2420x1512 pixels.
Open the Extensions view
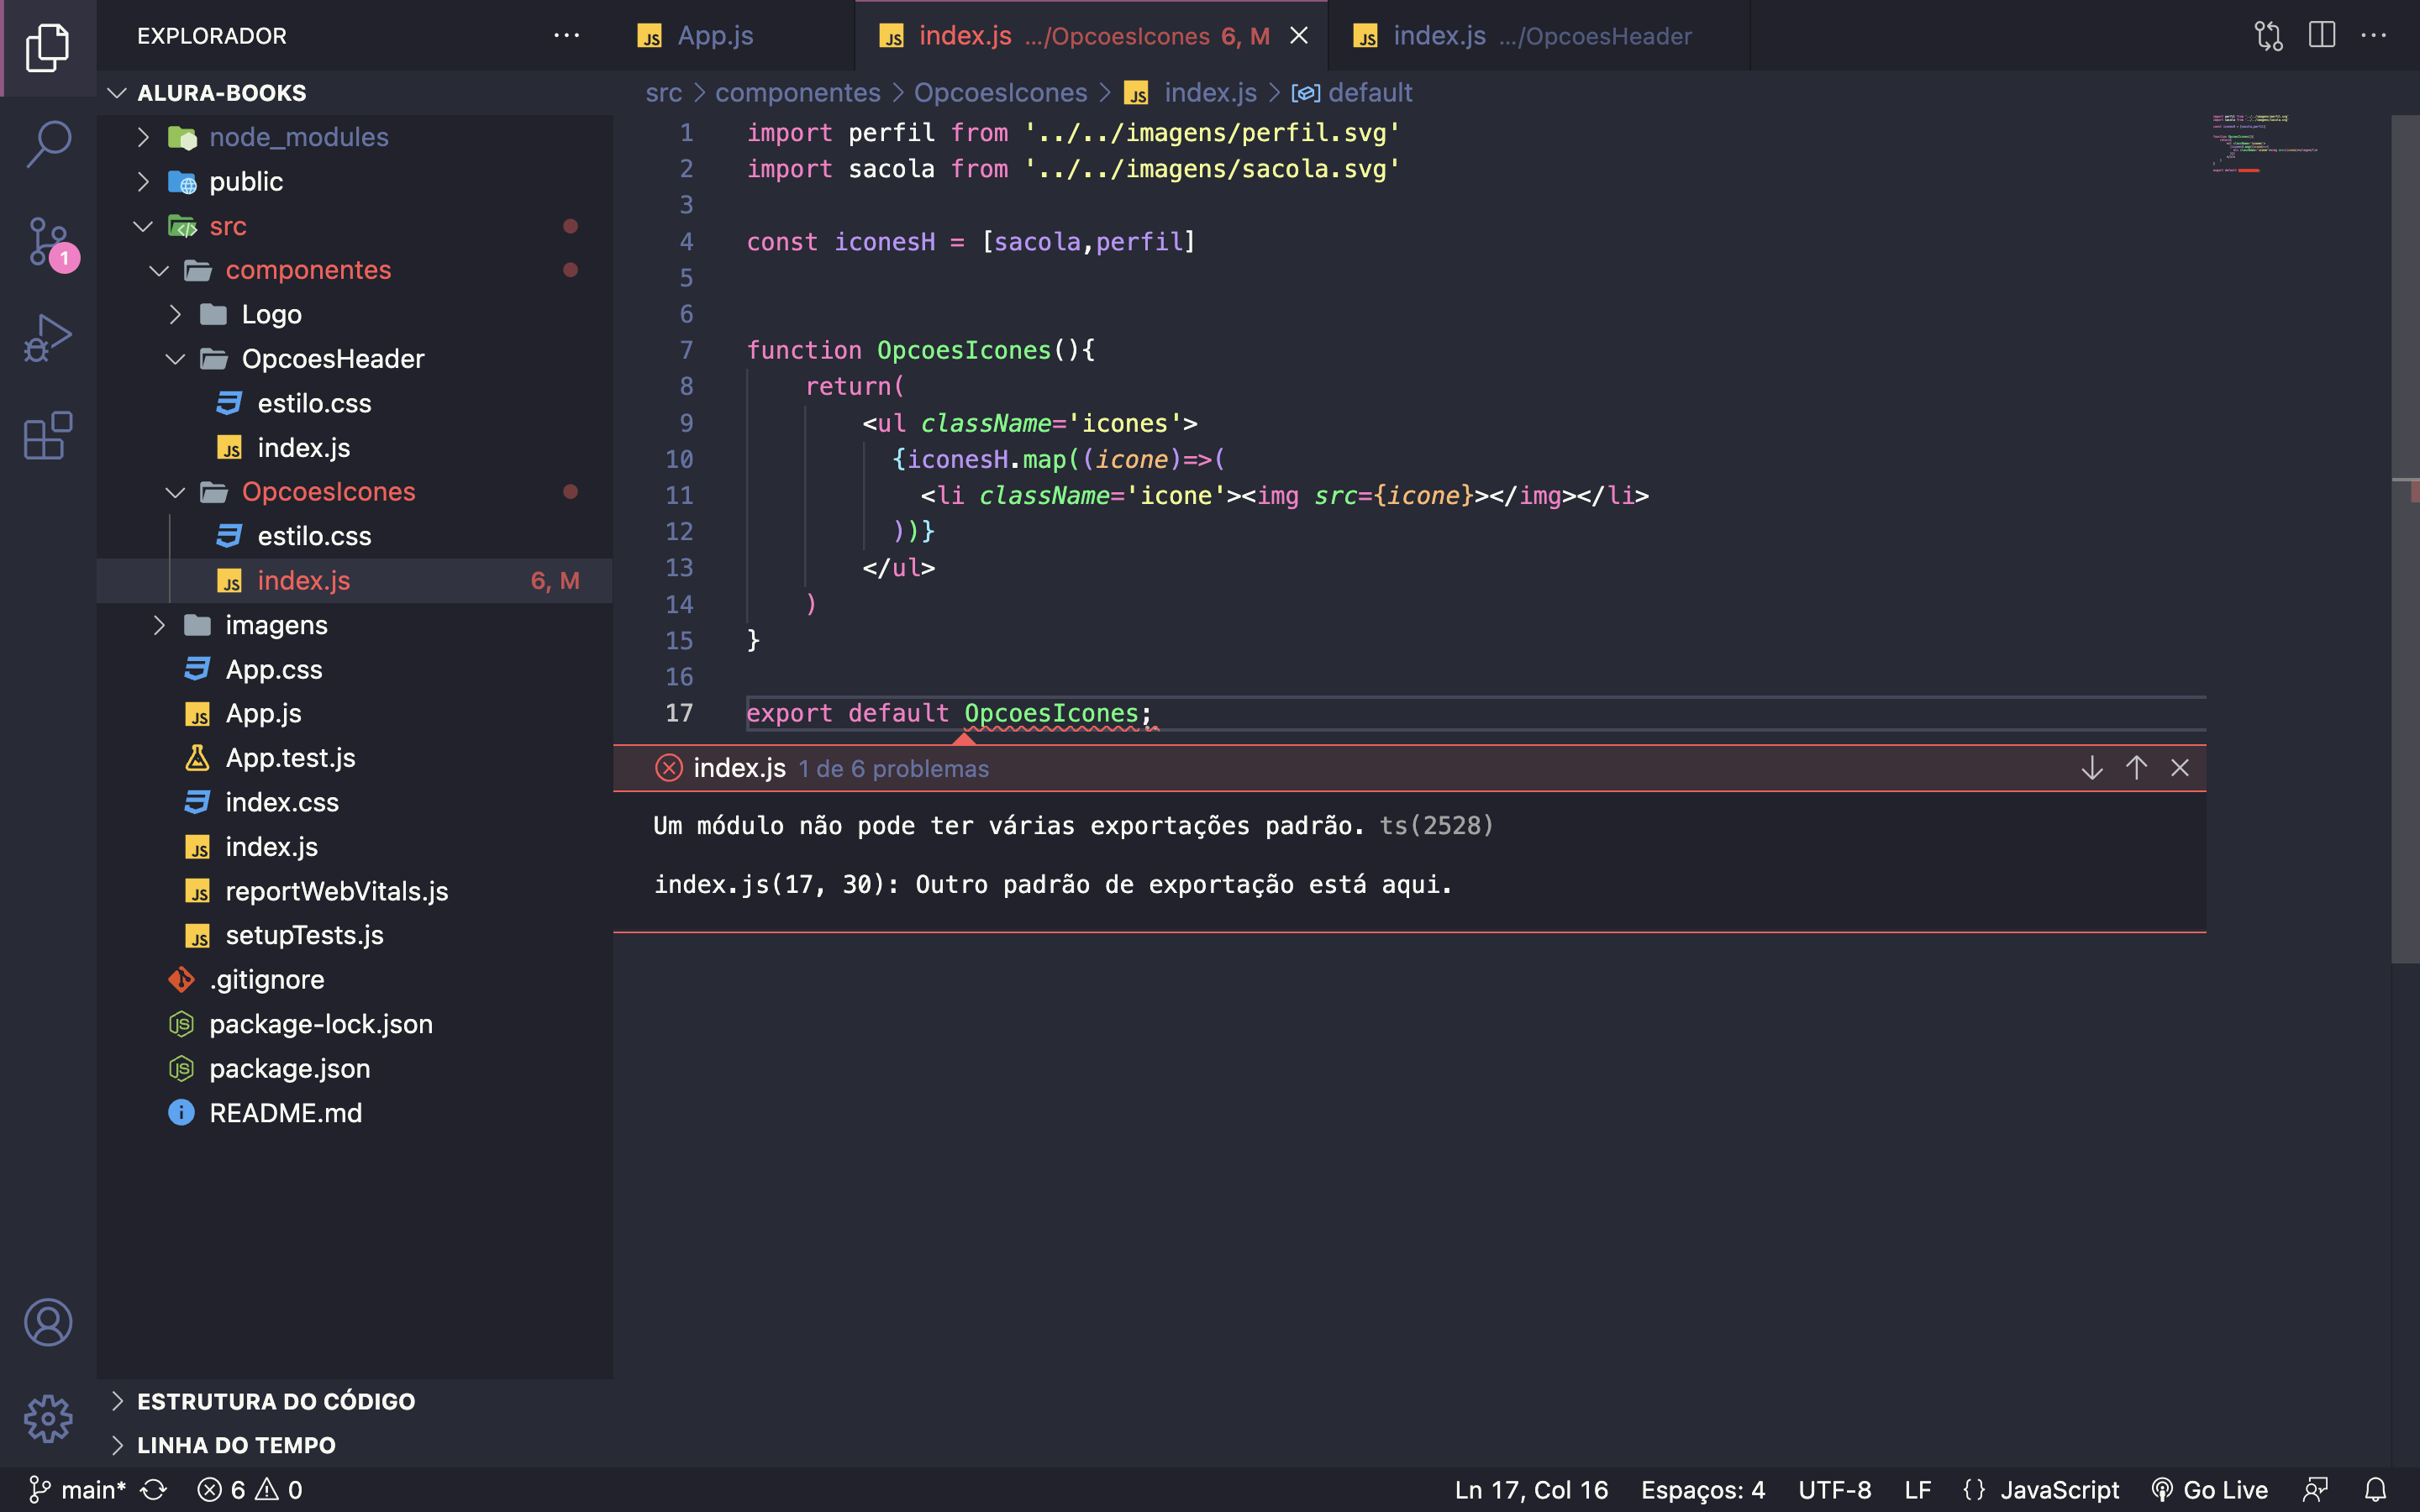point(48,435)
